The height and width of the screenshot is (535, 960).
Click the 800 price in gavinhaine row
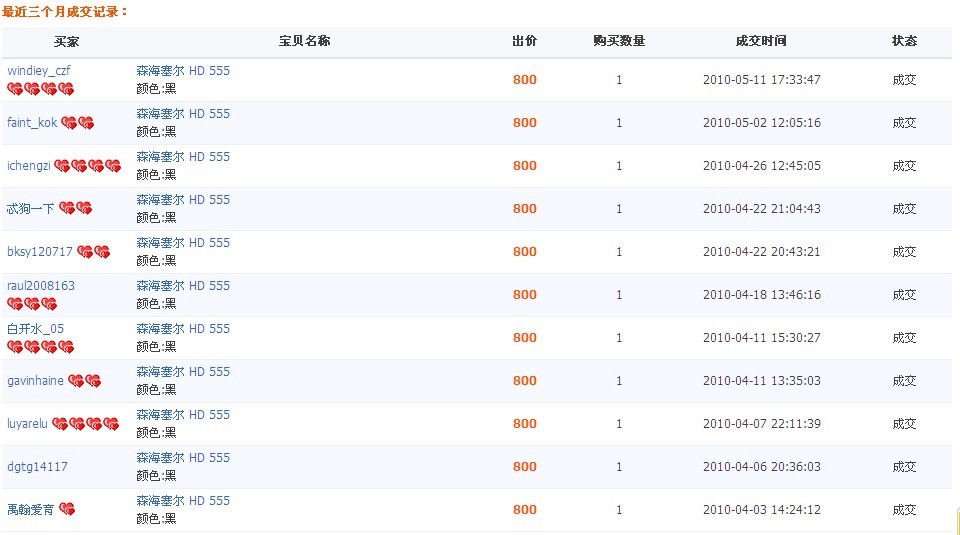[525, 381]
